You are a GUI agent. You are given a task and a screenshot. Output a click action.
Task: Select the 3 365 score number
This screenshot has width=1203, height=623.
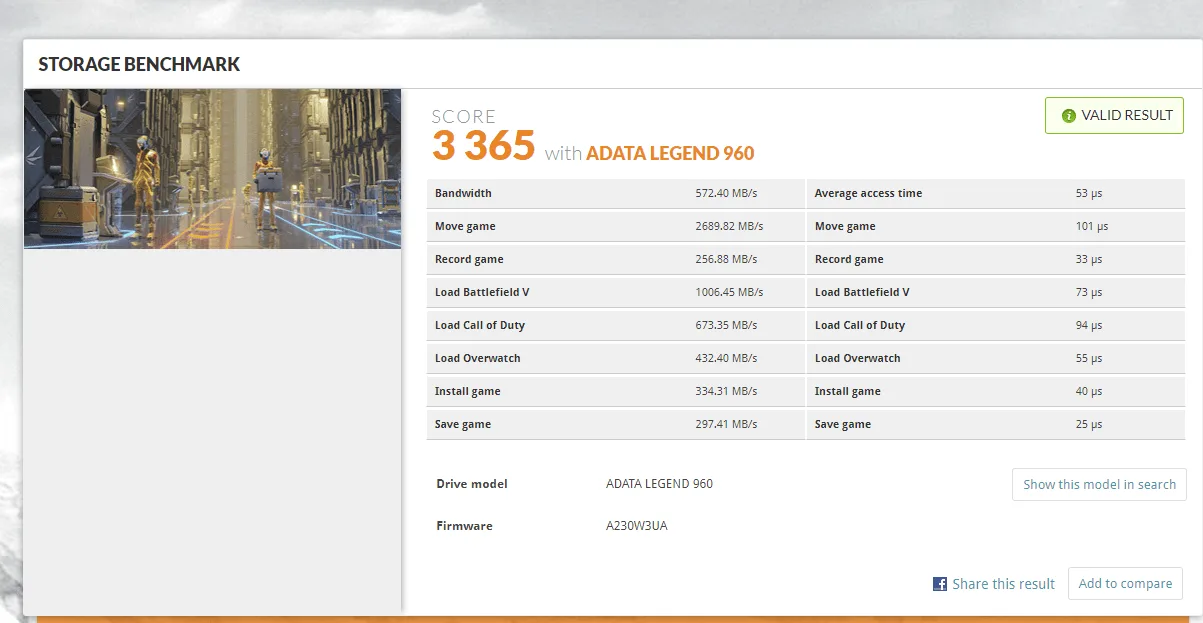pyautogui.click(x=483, y=146)
